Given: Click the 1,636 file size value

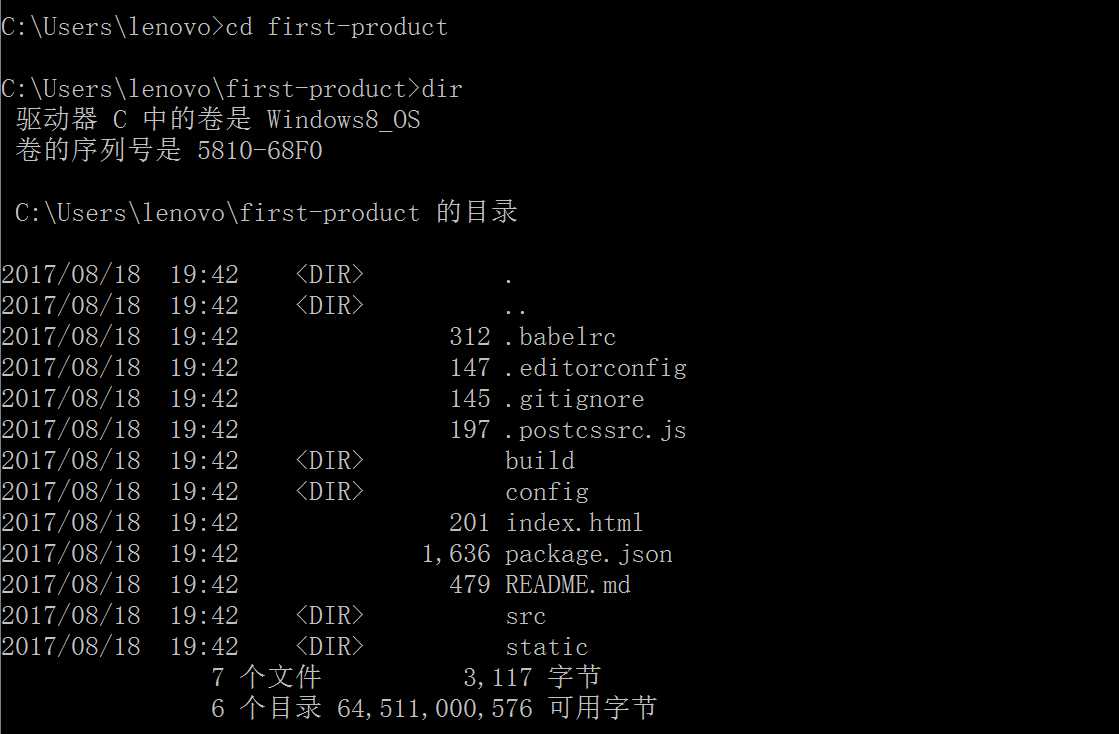Looking at the screenshot, I should click(x=457, y=554).
